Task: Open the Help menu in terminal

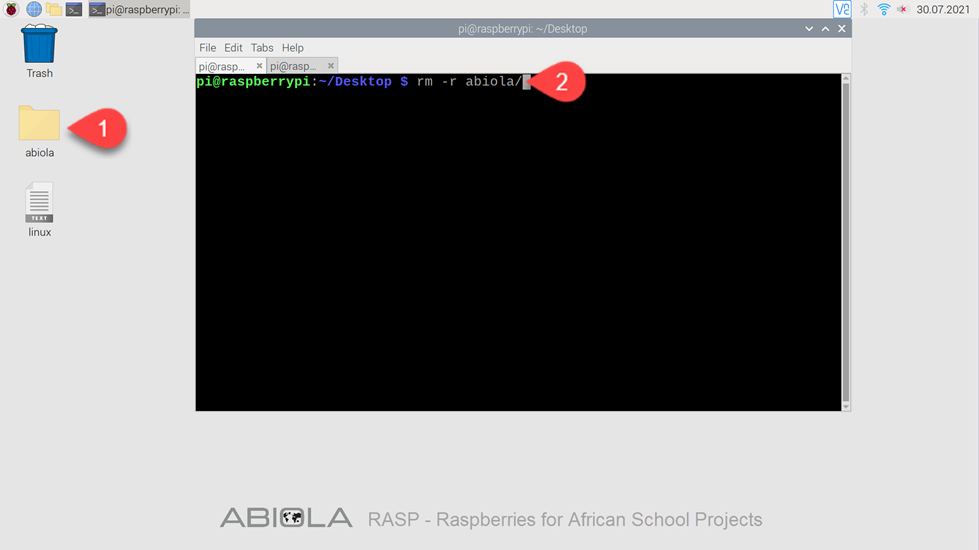Action: point(292,47)
